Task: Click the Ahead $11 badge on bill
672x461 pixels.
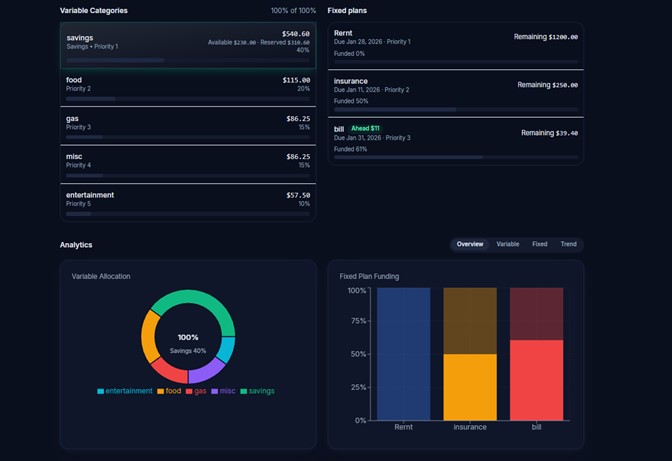Action: [x=365, y=129]
